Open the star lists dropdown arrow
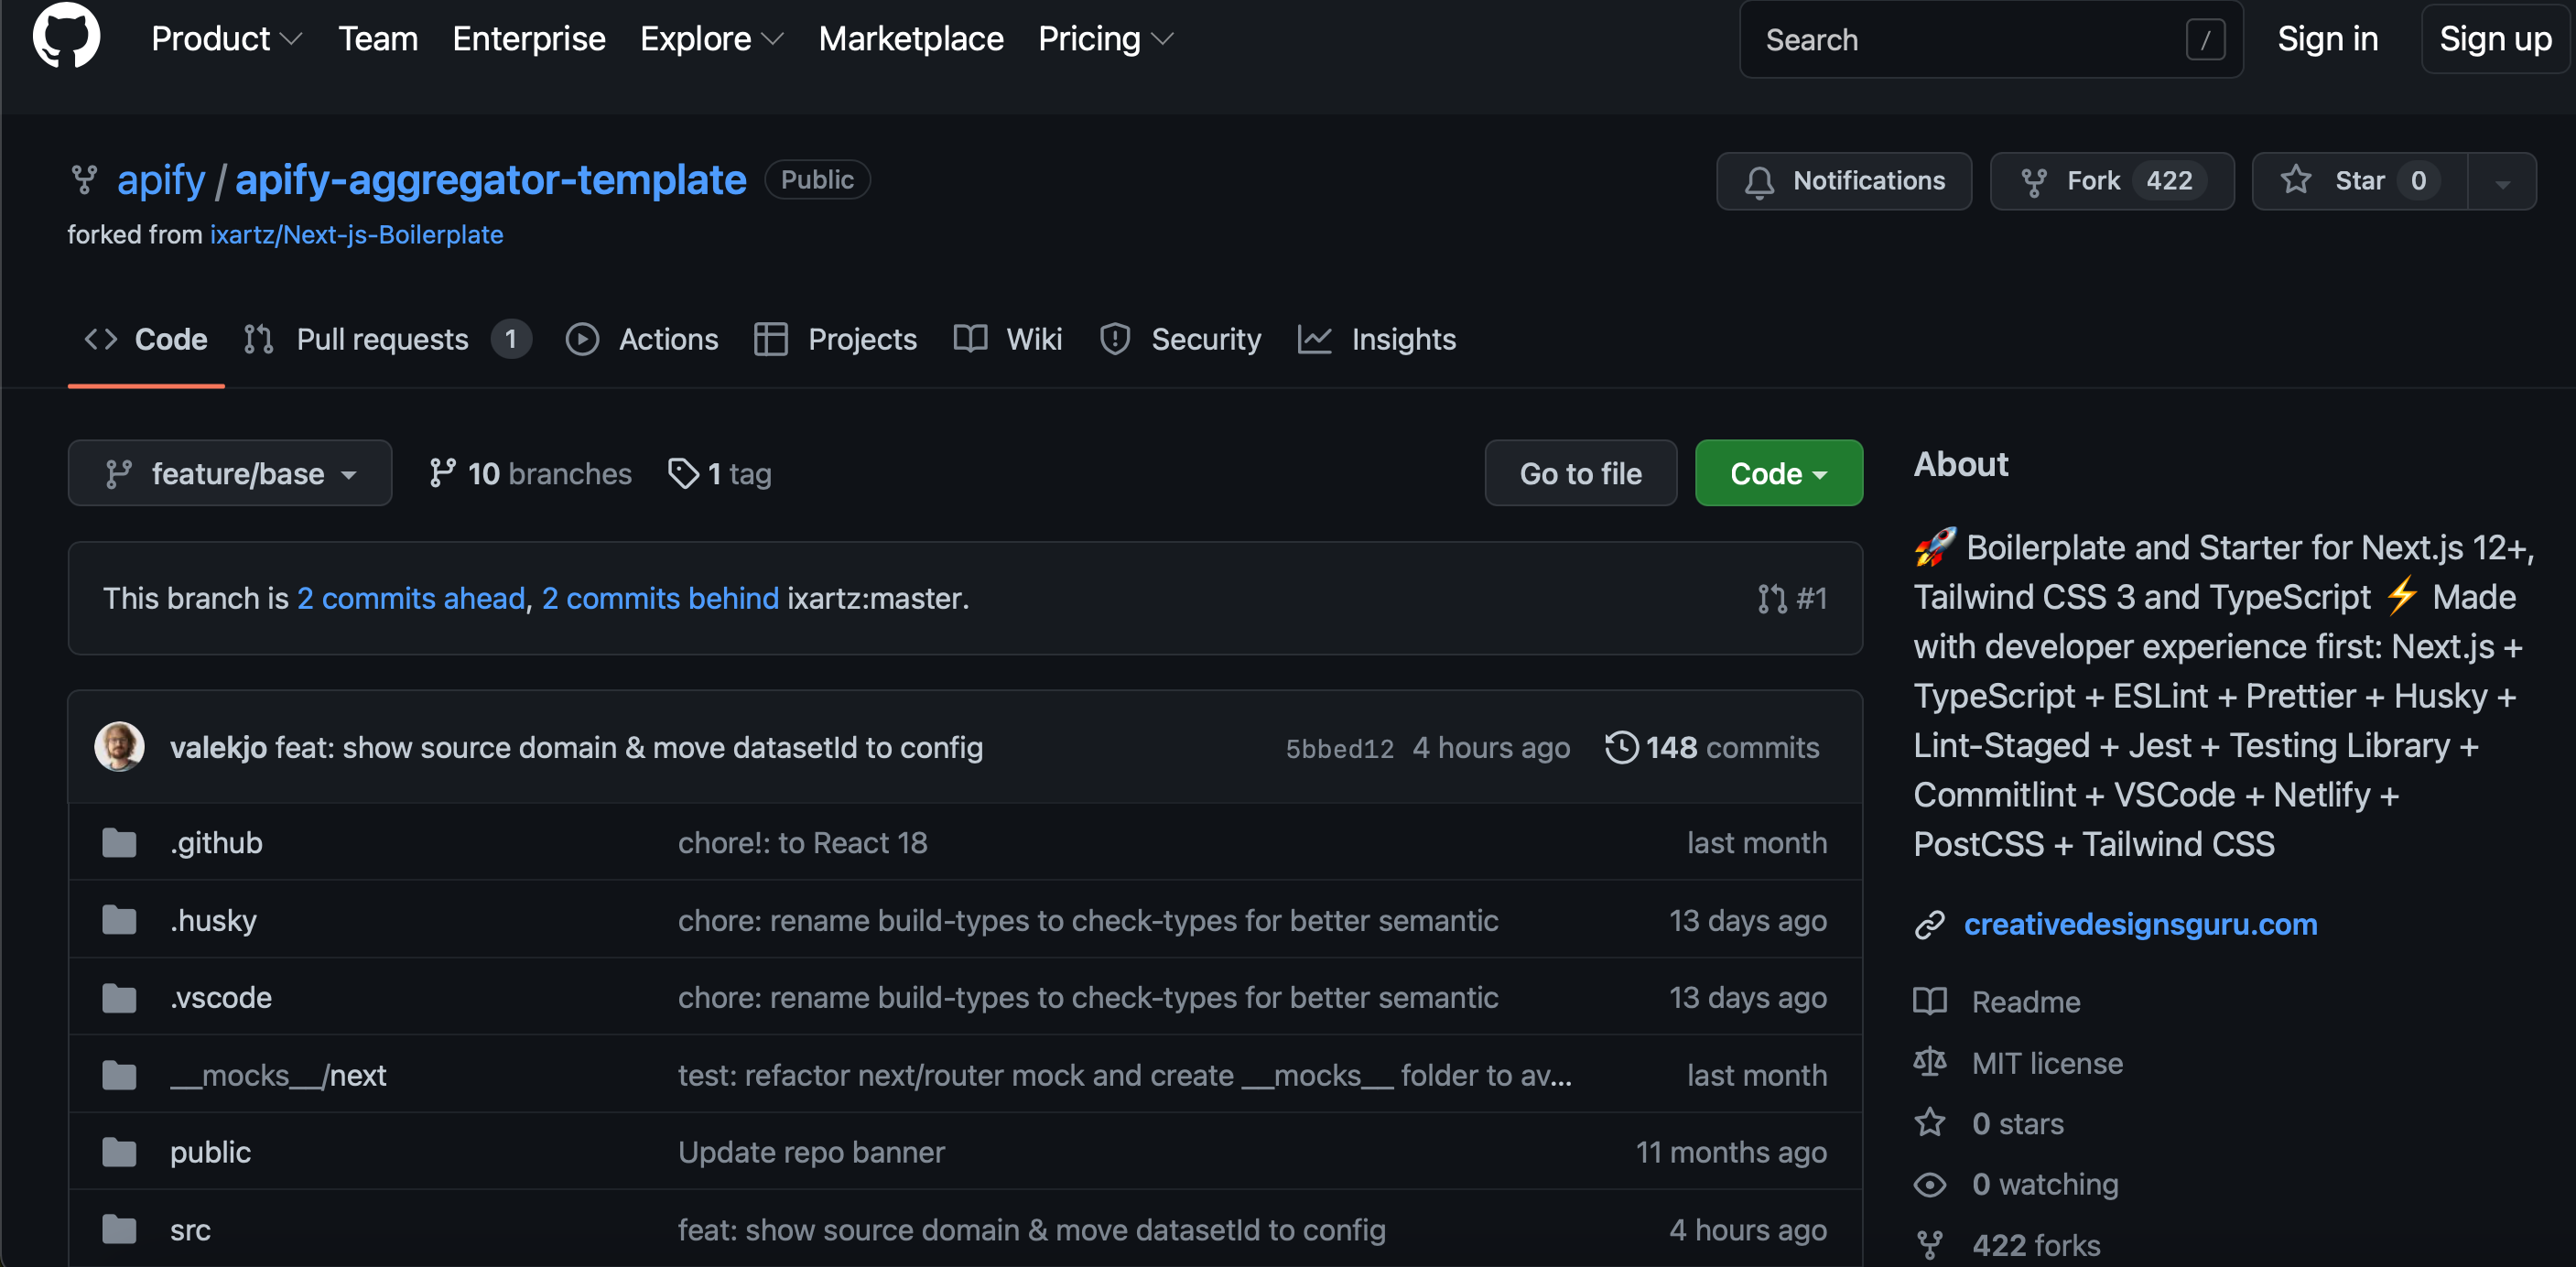The width and height of the screenshot is (2576, 1267). (x=2502, y=182)
